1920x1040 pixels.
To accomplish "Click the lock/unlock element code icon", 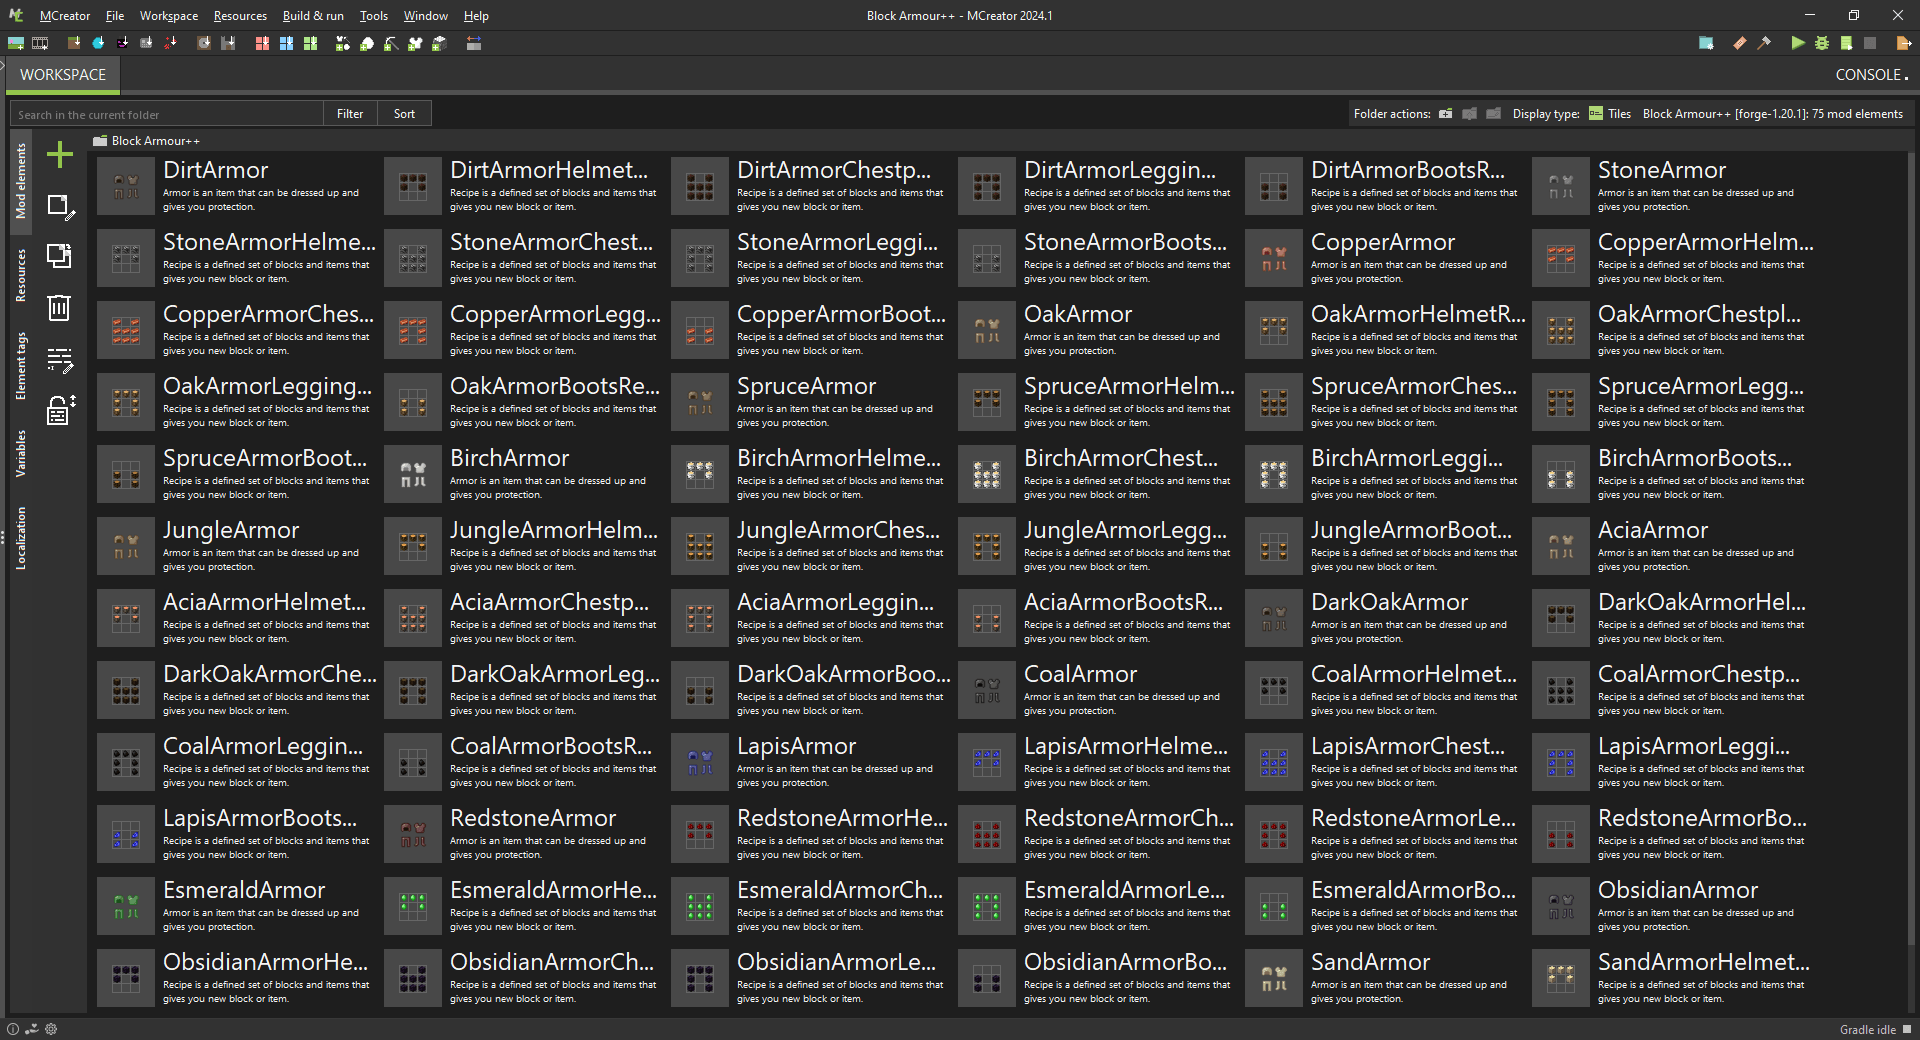I will [60, 410].
